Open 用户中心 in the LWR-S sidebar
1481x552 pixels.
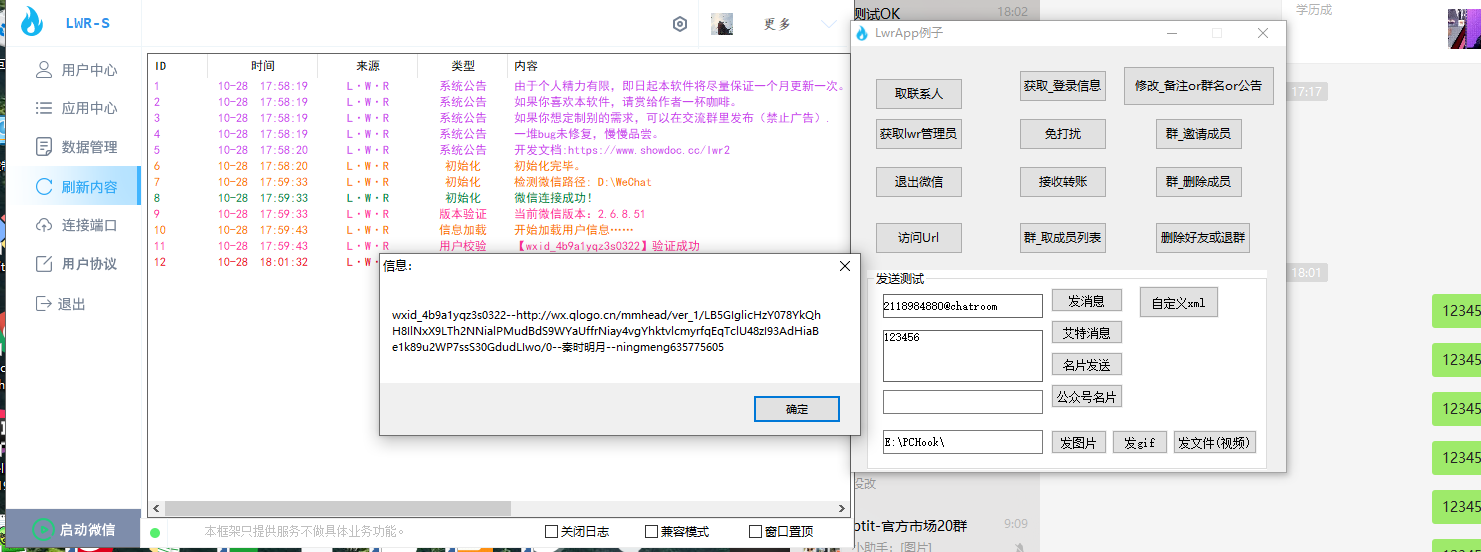pyautogui.click(x=76, y=70)
